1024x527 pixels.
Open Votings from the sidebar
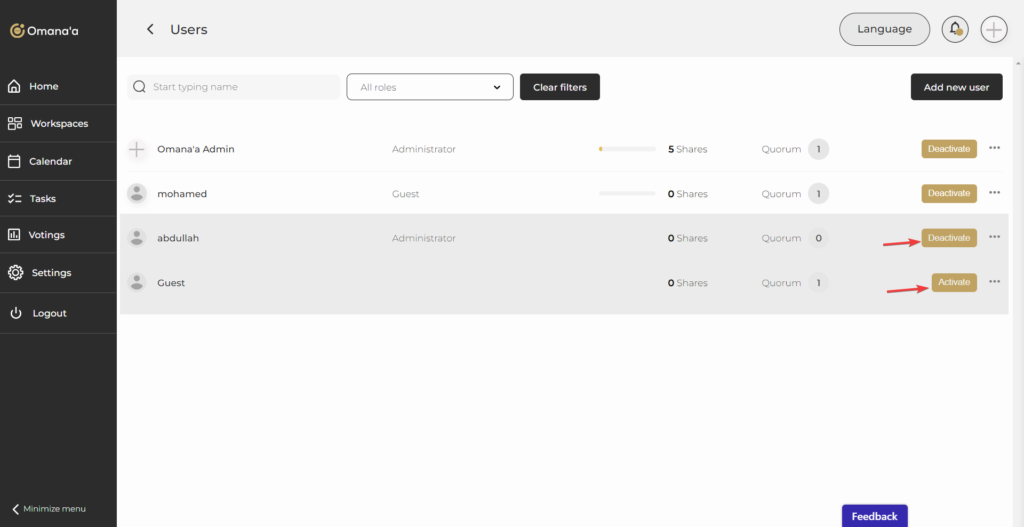pyautogui.click(x=46, y=235)
